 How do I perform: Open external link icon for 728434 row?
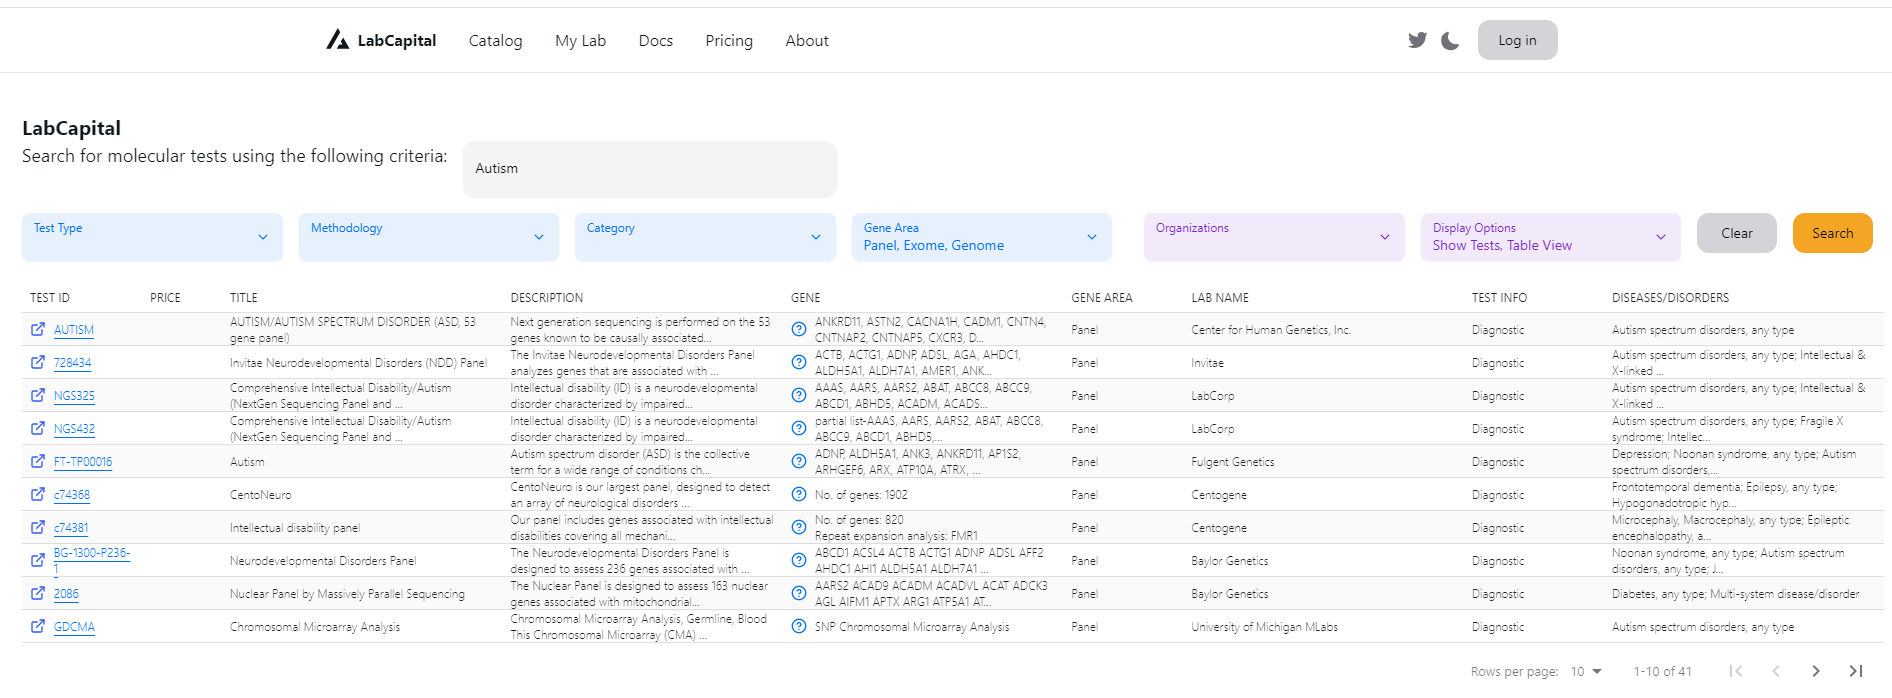pos(38,362)
